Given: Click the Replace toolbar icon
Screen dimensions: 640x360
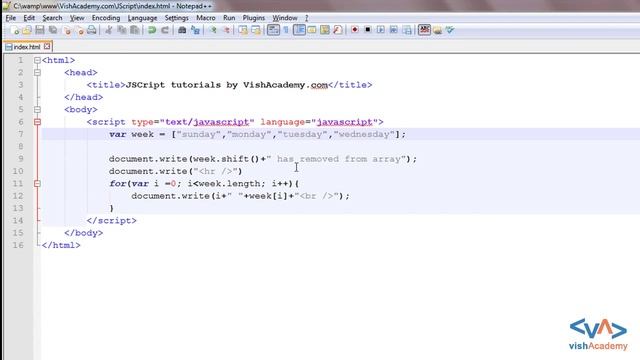Looking at the screenshot, I should [196, 30].
